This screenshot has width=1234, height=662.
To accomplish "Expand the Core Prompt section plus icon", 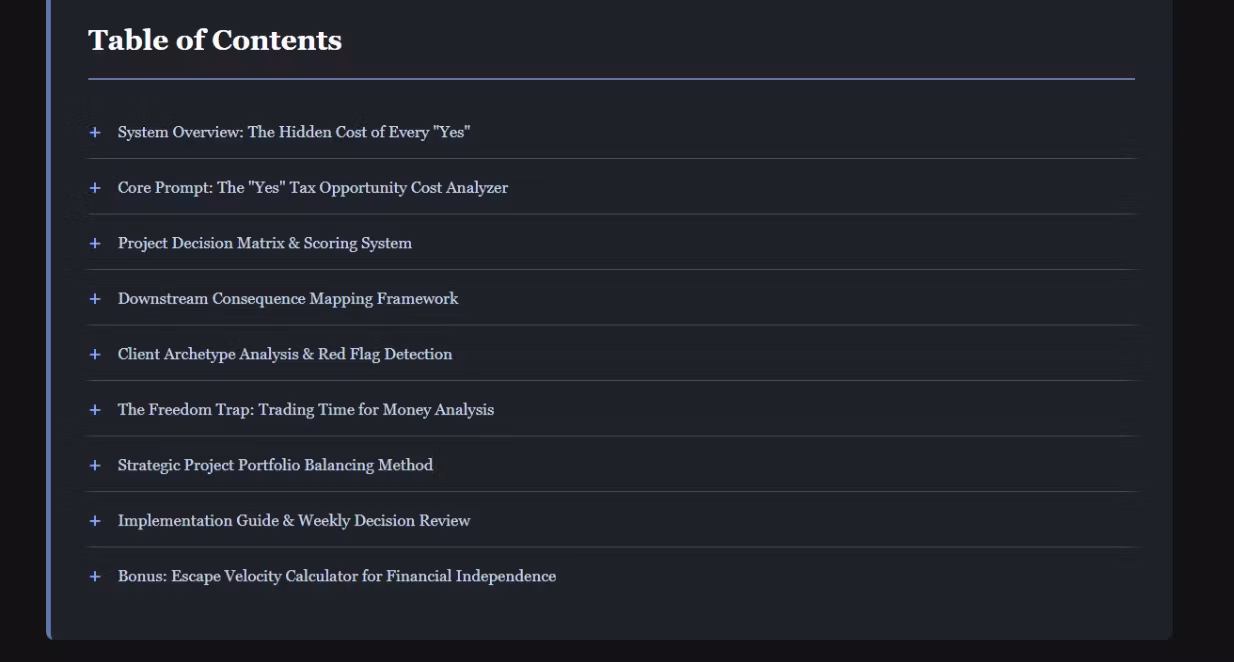I will [95, 188].
